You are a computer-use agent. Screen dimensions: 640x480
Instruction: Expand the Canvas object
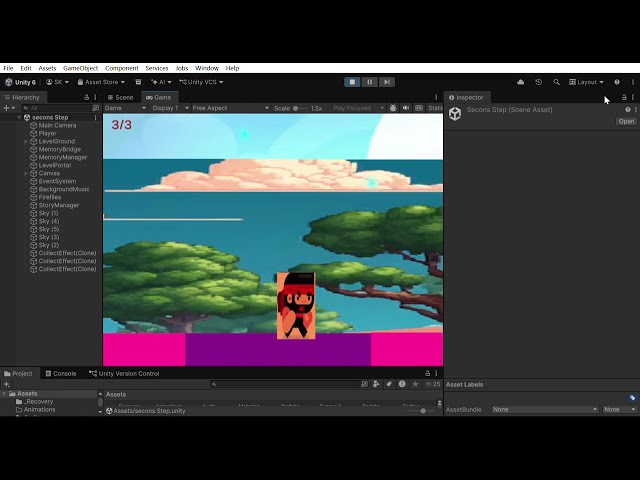coord(26,173)
